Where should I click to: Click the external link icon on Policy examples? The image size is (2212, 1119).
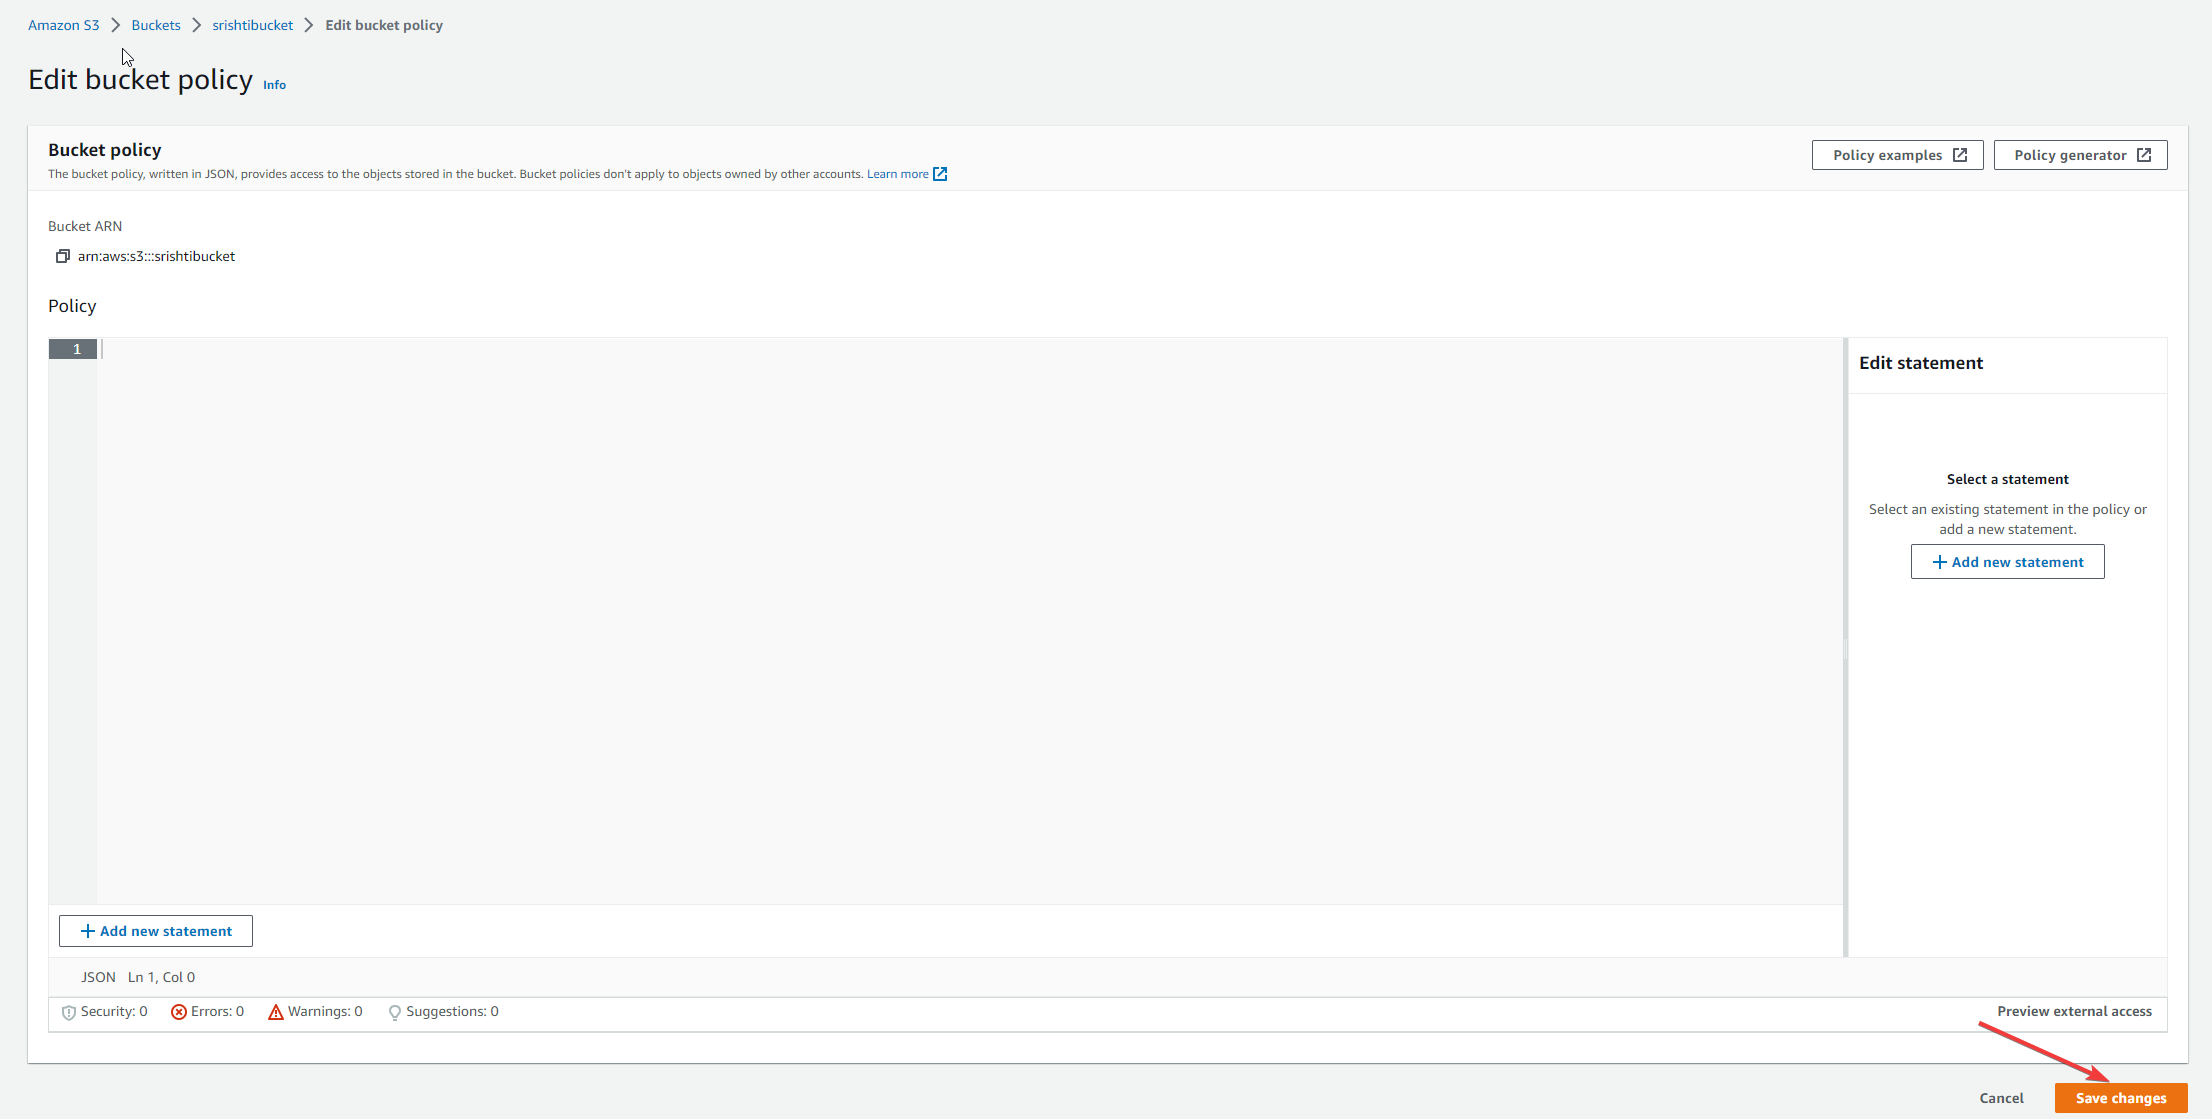tap(1960, 155)
